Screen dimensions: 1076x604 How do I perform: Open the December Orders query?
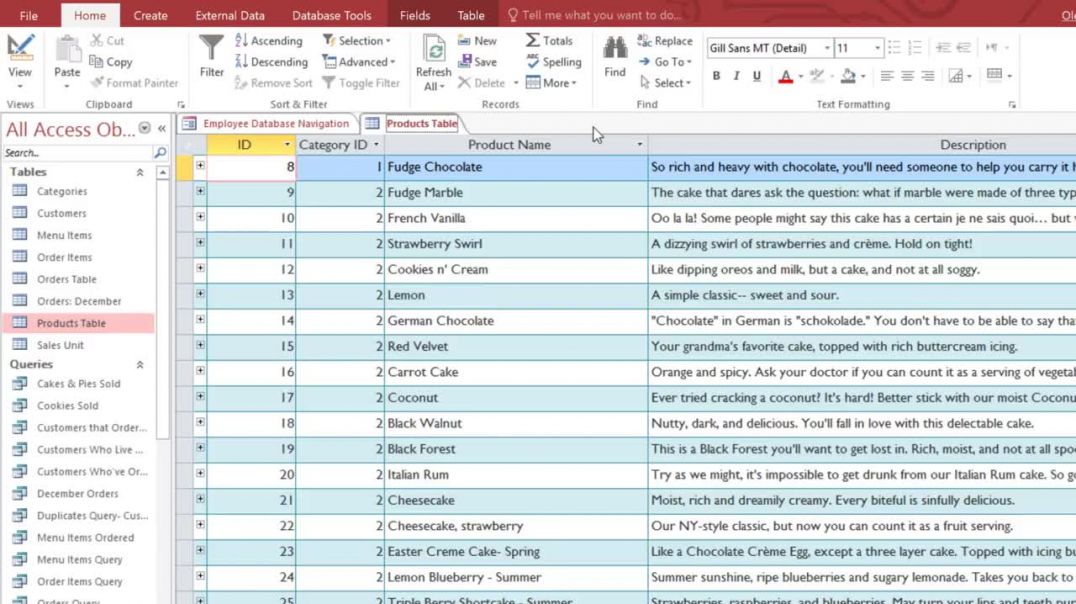coord(78,493)
